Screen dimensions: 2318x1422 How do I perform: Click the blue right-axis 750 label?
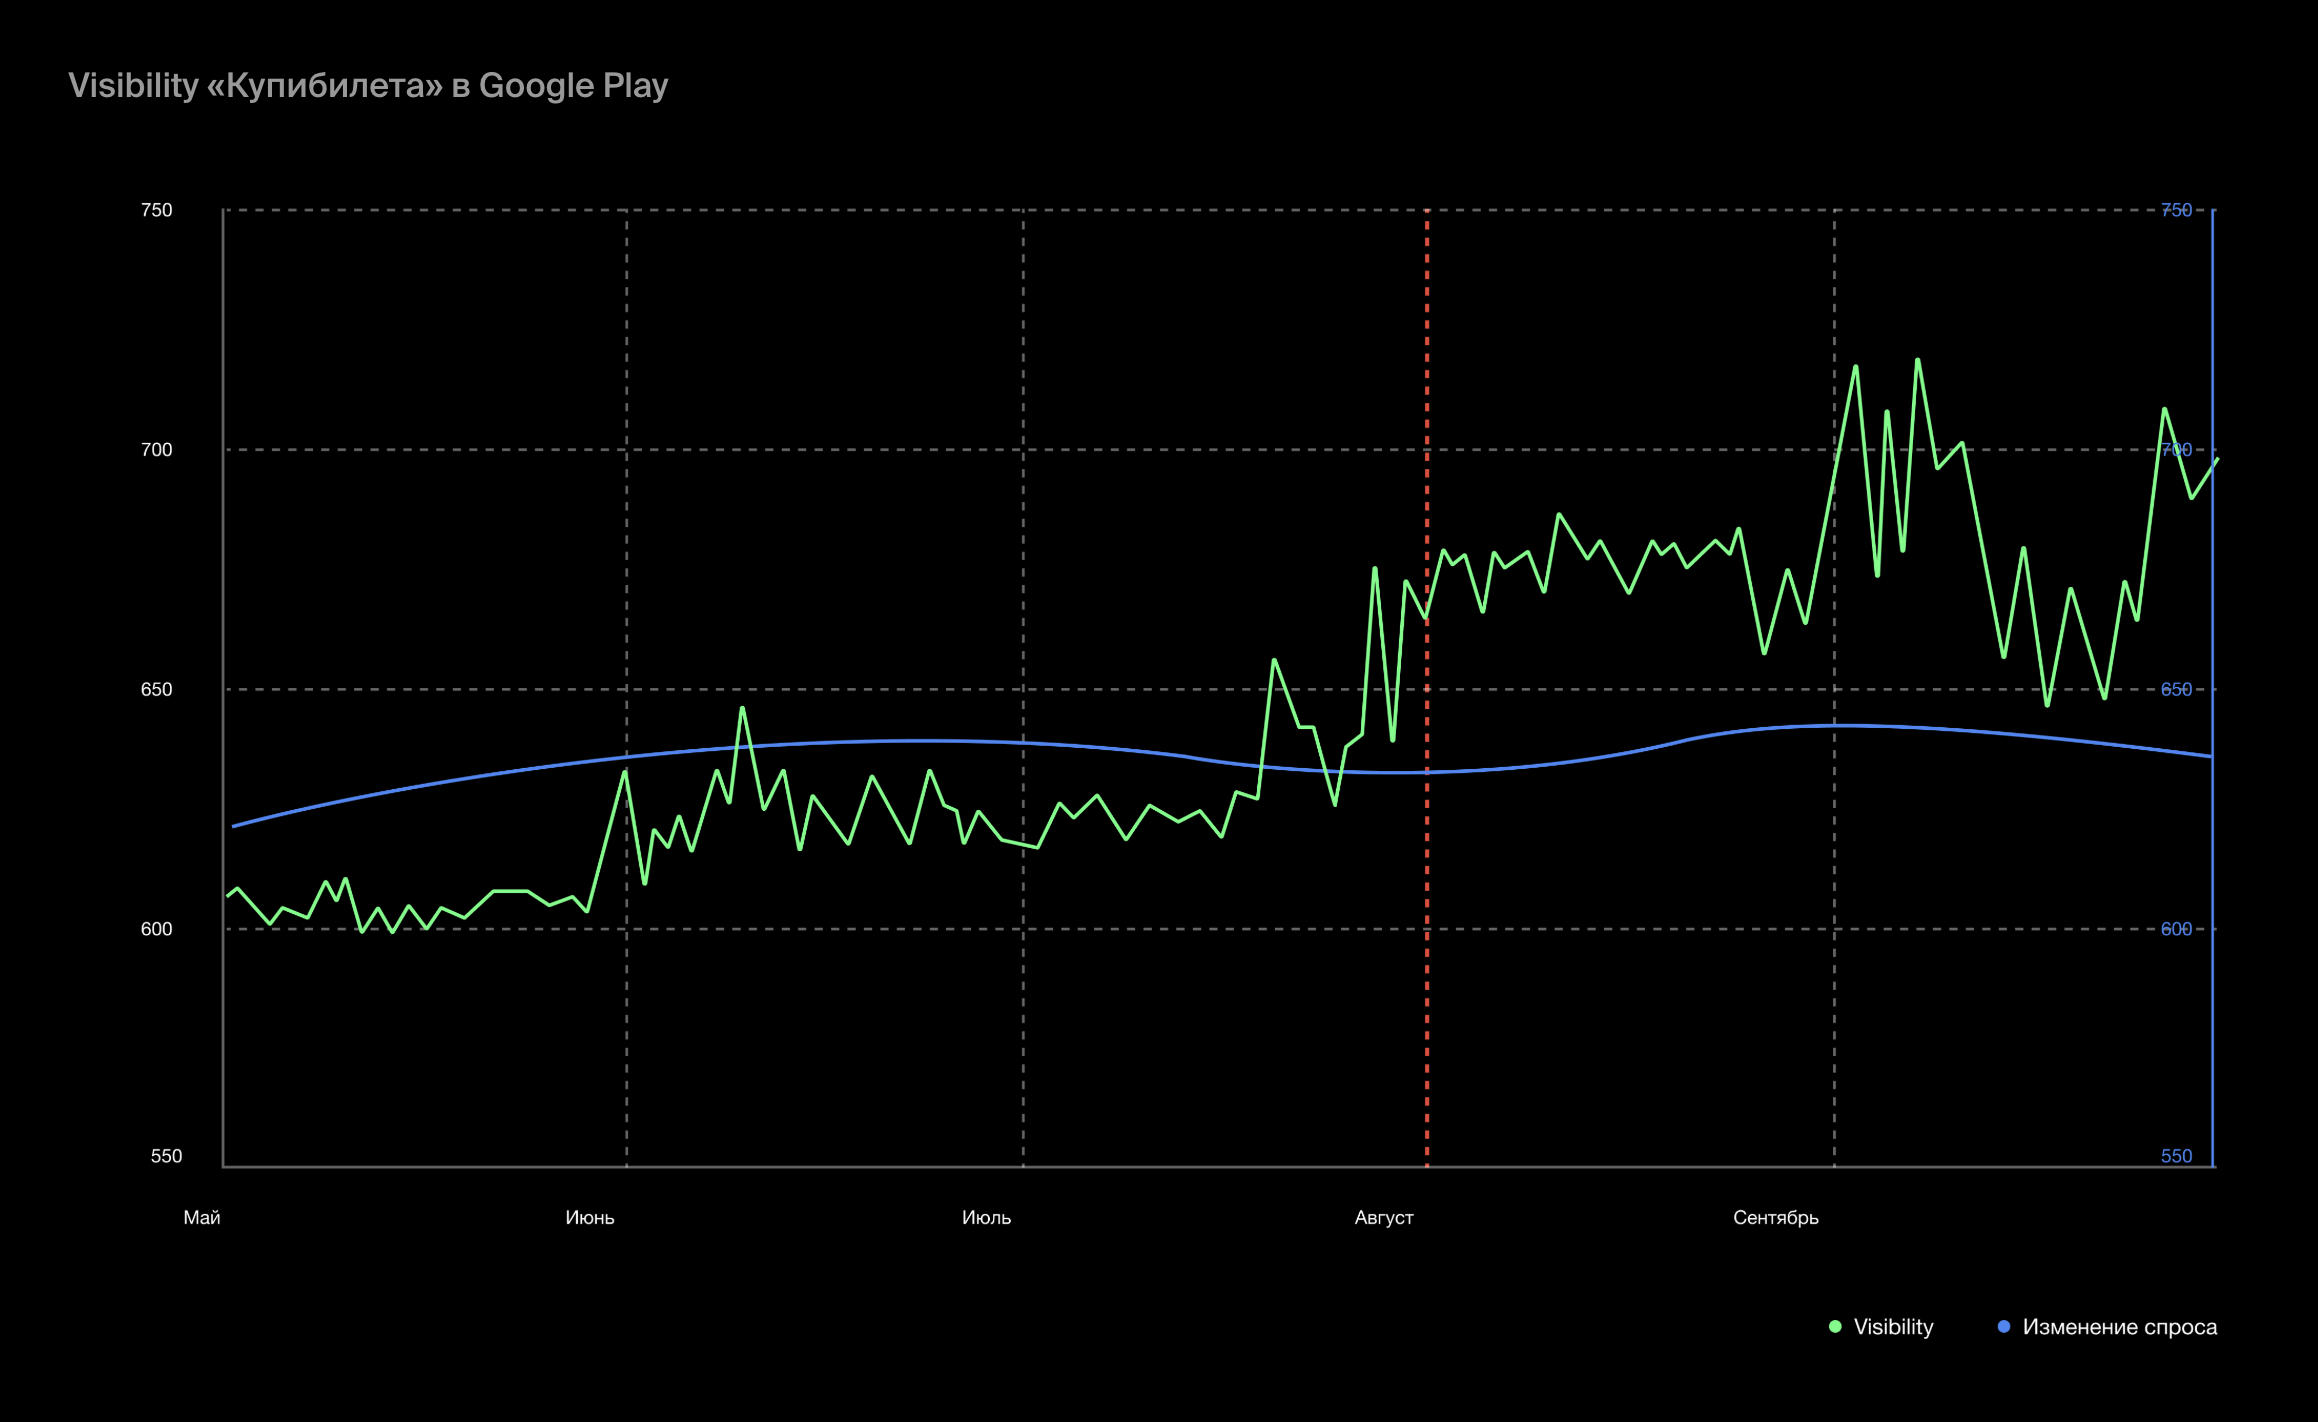(2176, 210)
